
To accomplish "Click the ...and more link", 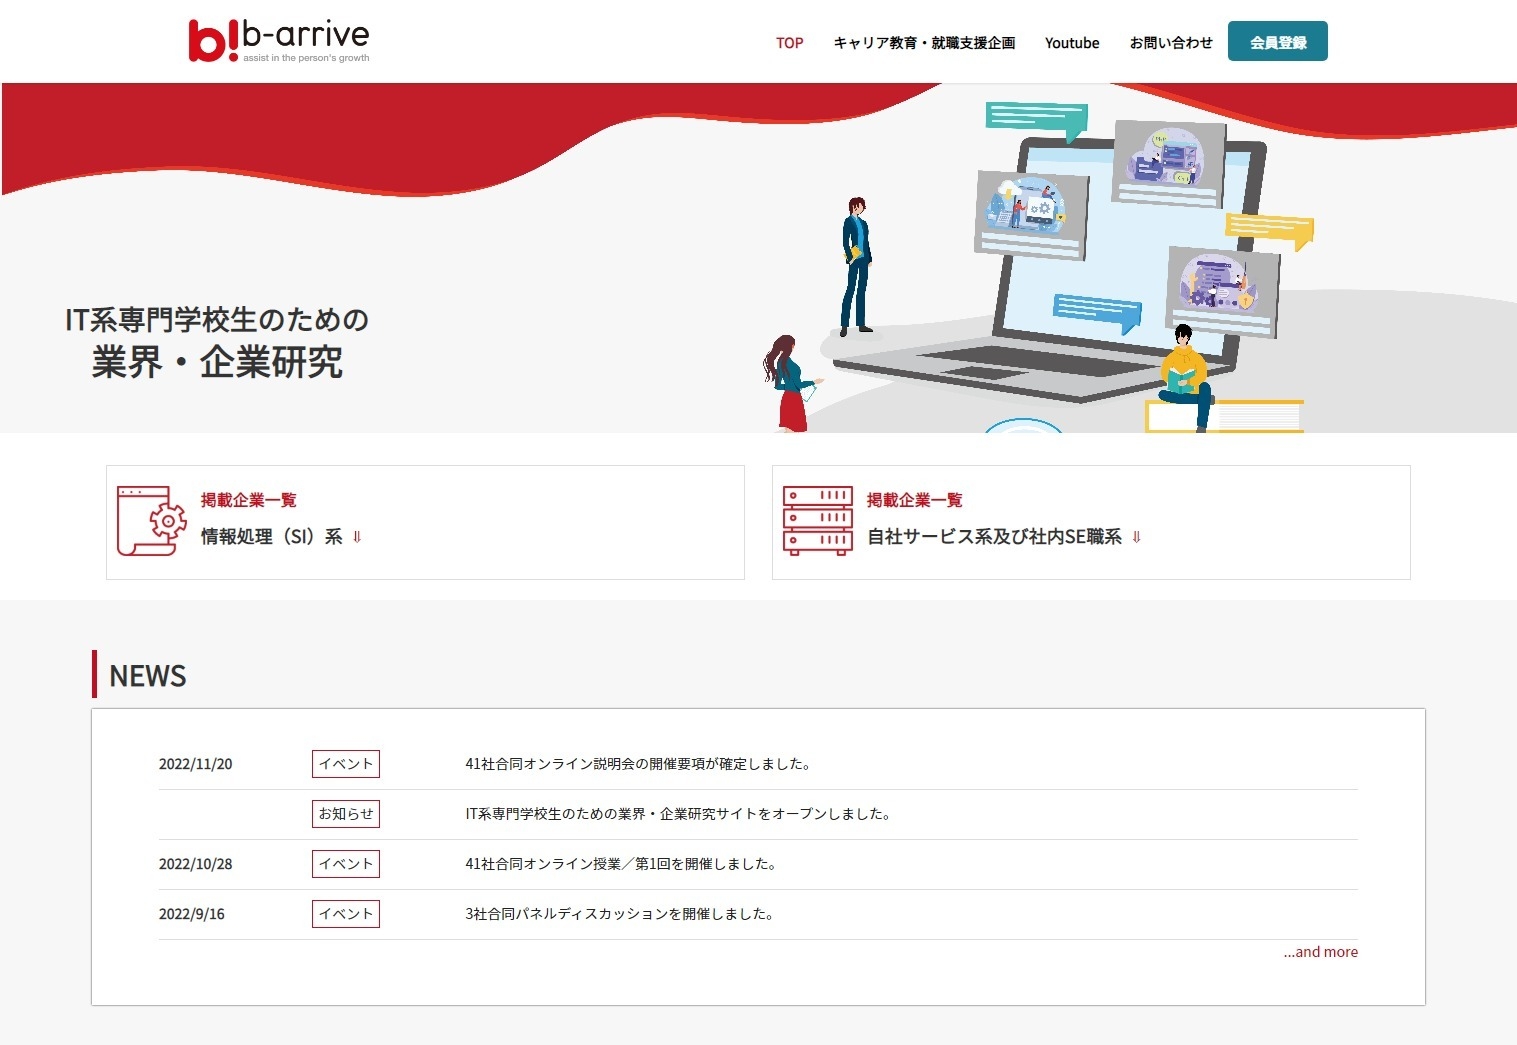I will pyautogui.click(x=1319, y=951).
